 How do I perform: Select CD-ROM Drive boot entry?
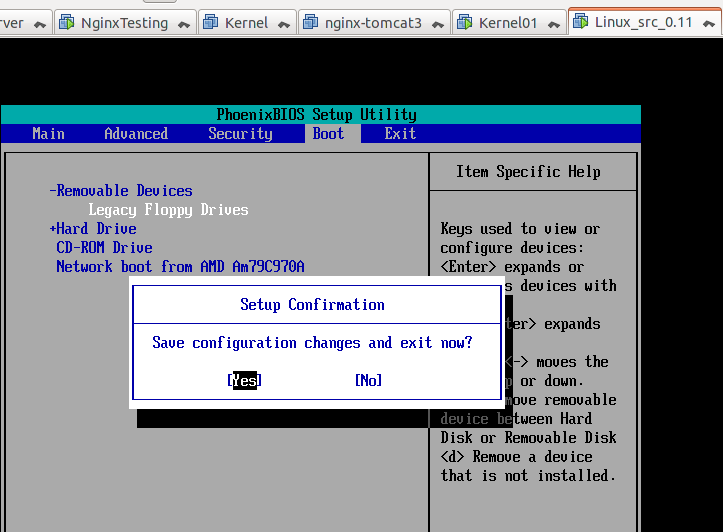point(104,248)
